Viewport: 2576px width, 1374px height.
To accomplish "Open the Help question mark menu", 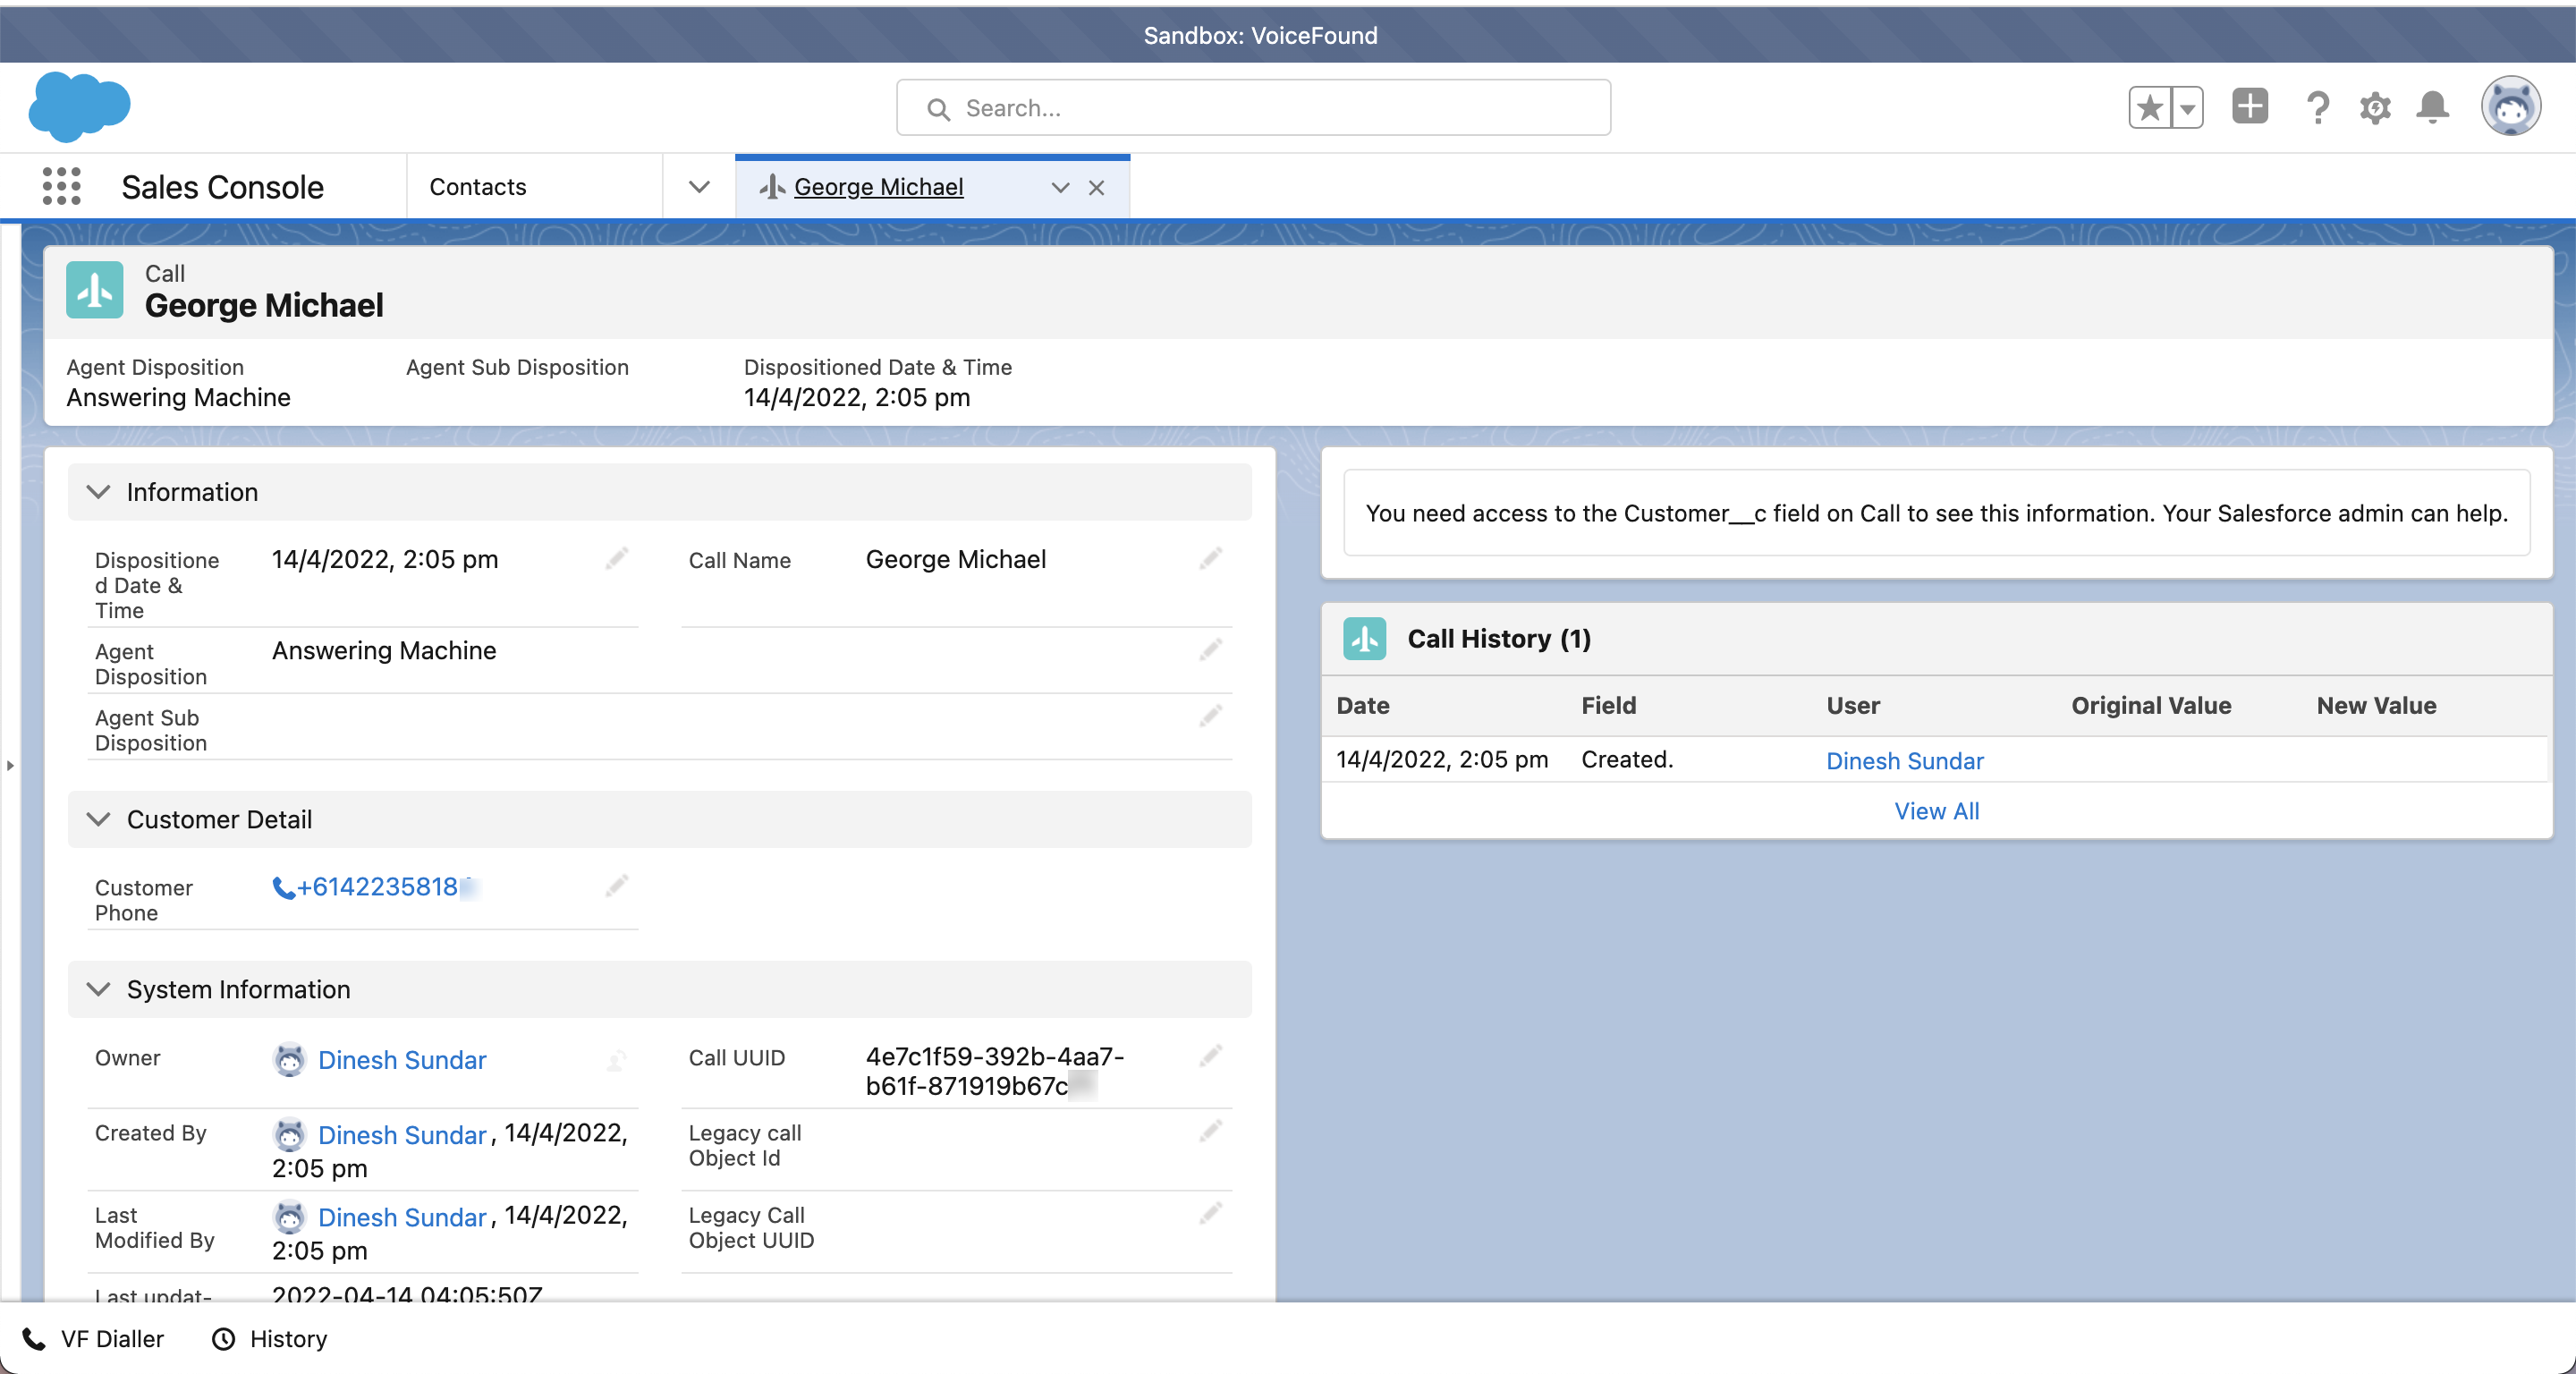I will tap(2317, 107).
